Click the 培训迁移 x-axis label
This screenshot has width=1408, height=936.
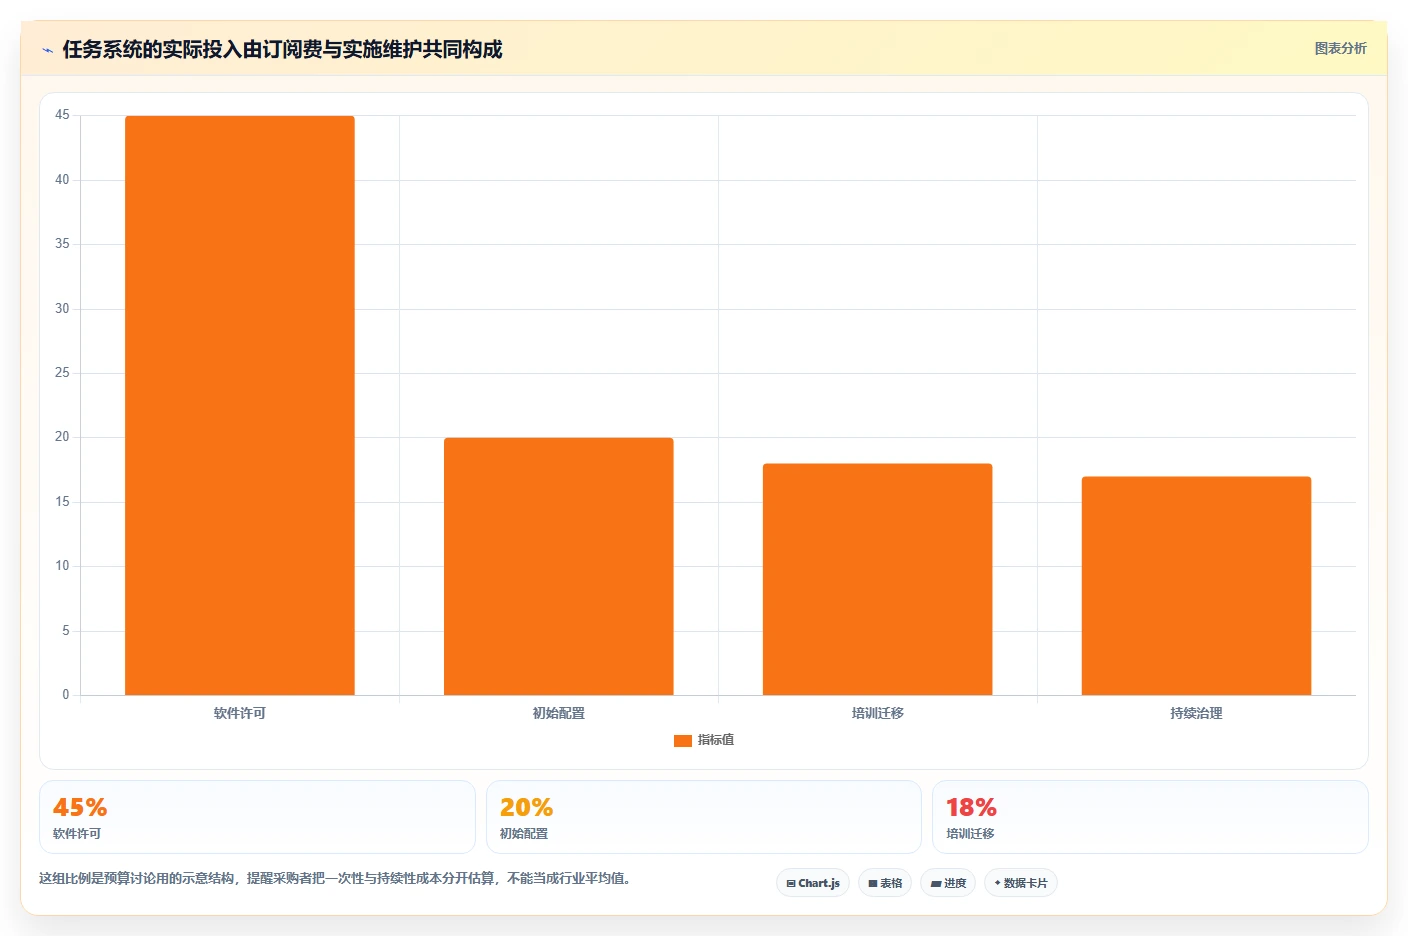point(878,713)
